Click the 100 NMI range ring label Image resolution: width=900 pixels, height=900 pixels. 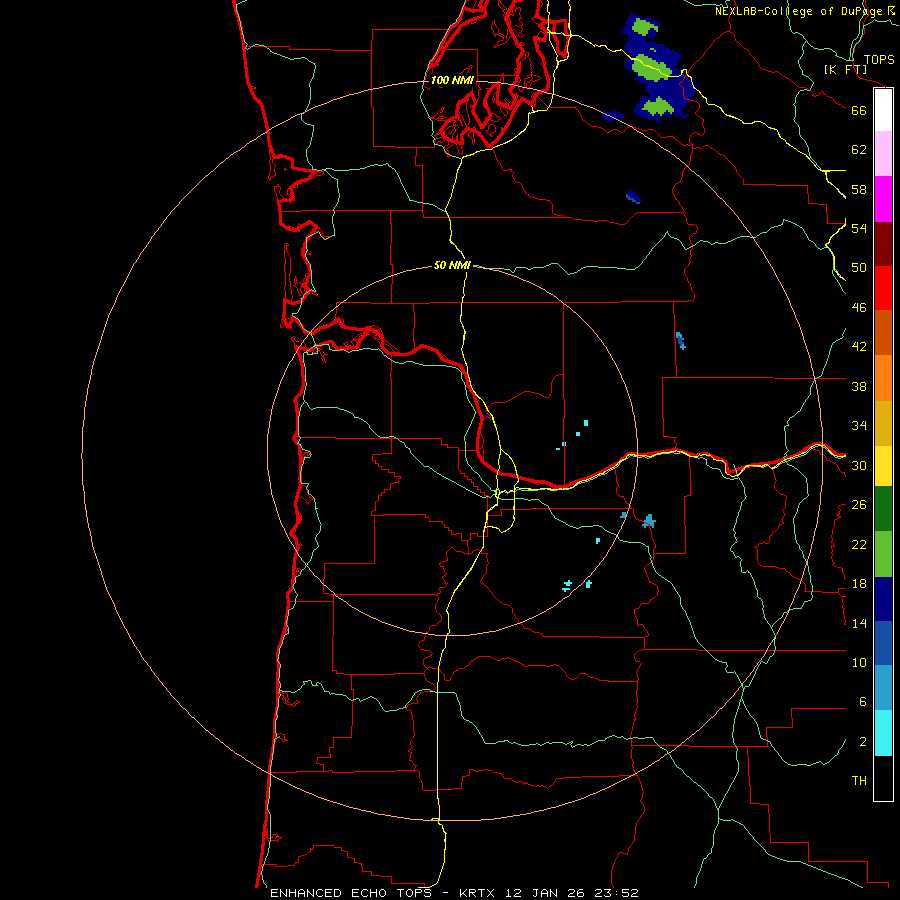click(452, 80)
